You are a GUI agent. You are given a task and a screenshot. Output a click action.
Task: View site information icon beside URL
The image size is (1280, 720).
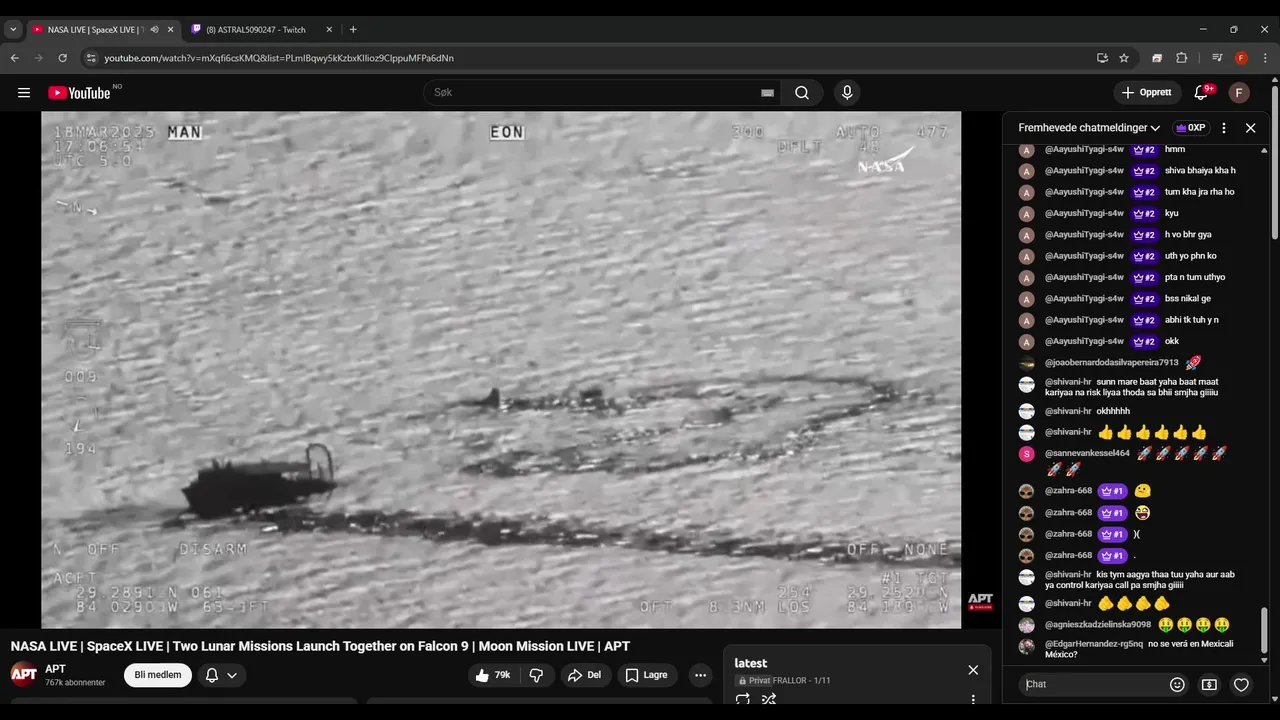(x=91, y=58)
